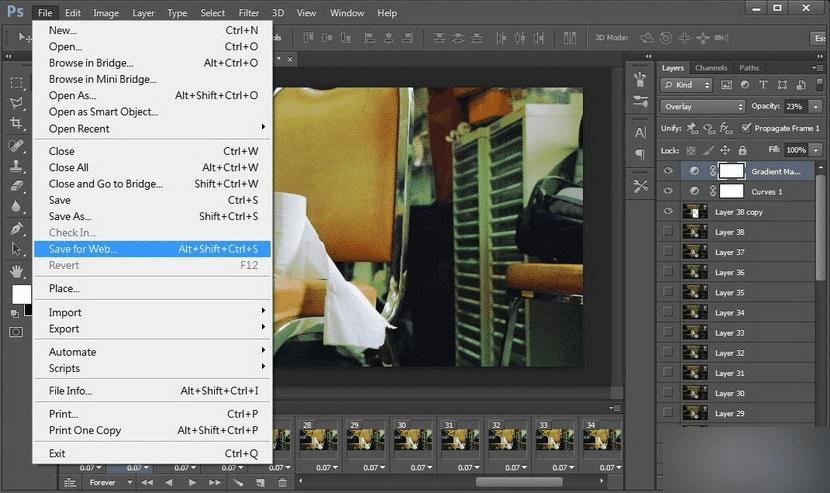
Task: Select the first animation frame button
Action: point(147,482)
